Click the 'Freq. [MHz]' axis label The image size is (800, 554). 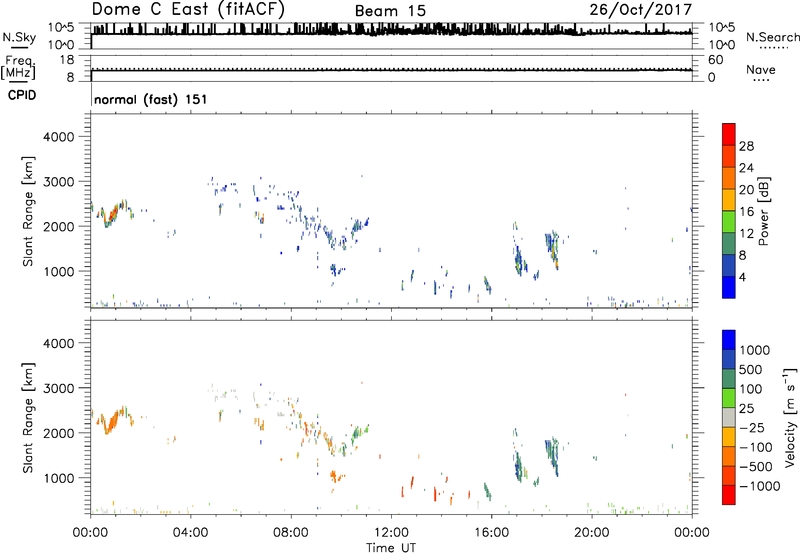18,68
